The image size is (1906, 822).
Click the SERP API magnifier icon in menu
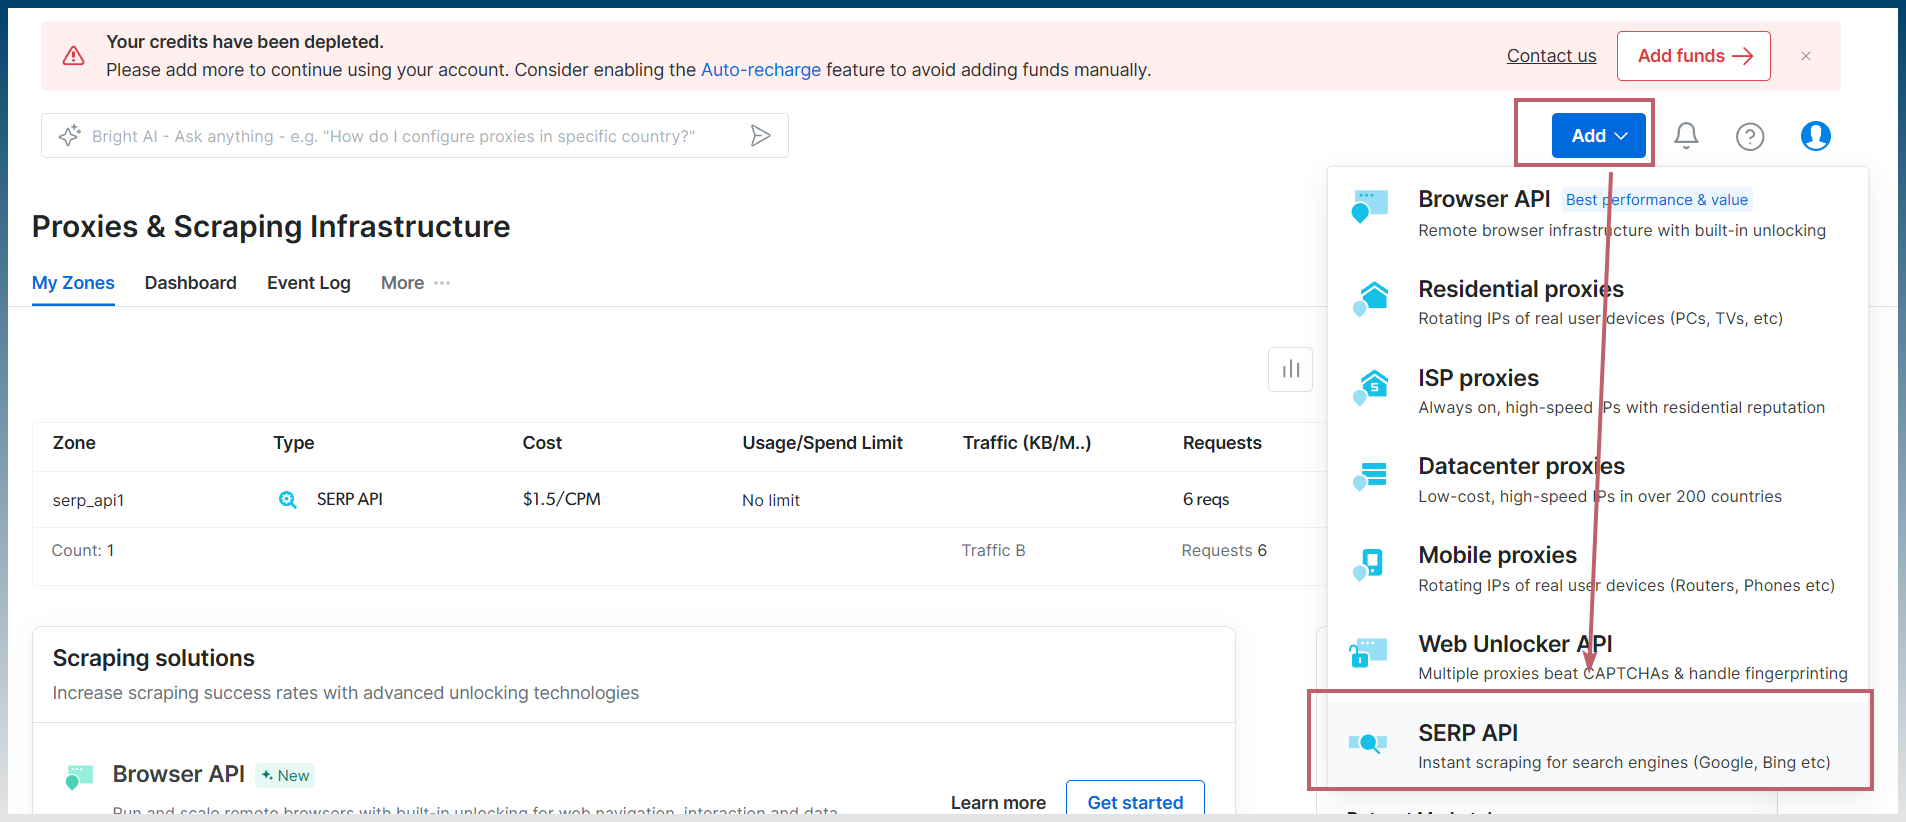(x=1368, y=743)
